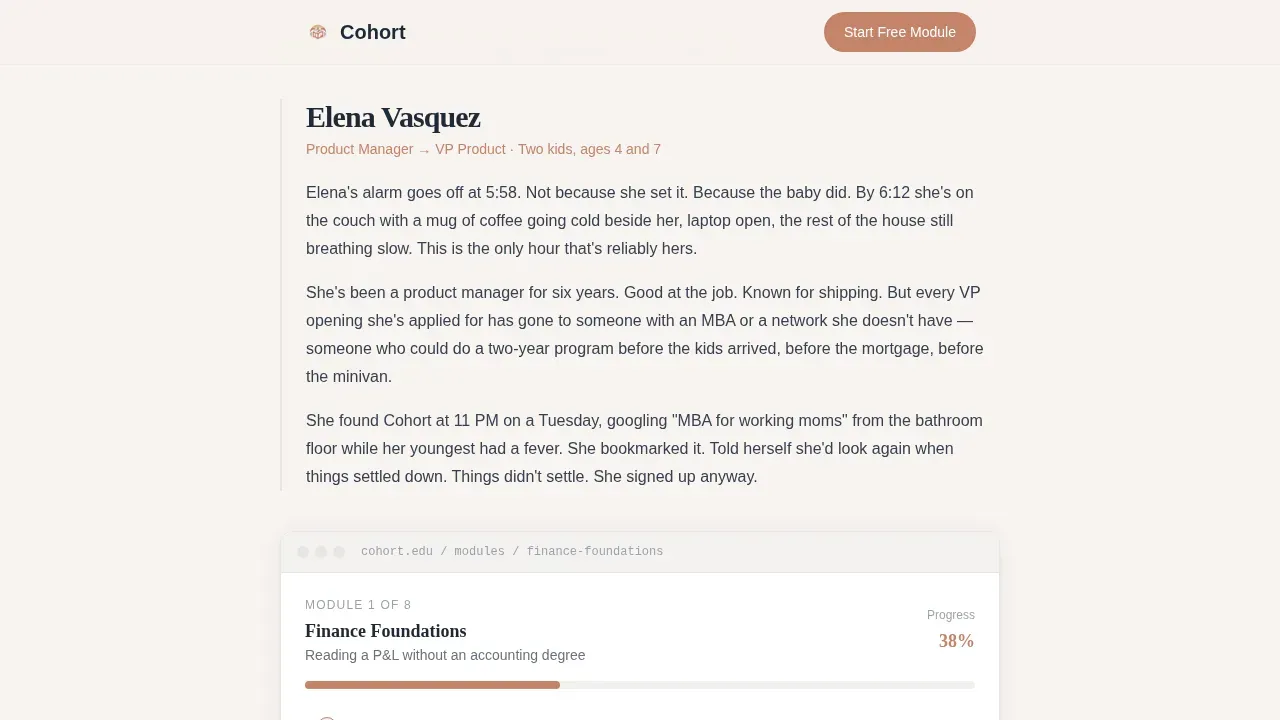Click the middle gray window dot

pyautogui.click(x=321, y=552)
